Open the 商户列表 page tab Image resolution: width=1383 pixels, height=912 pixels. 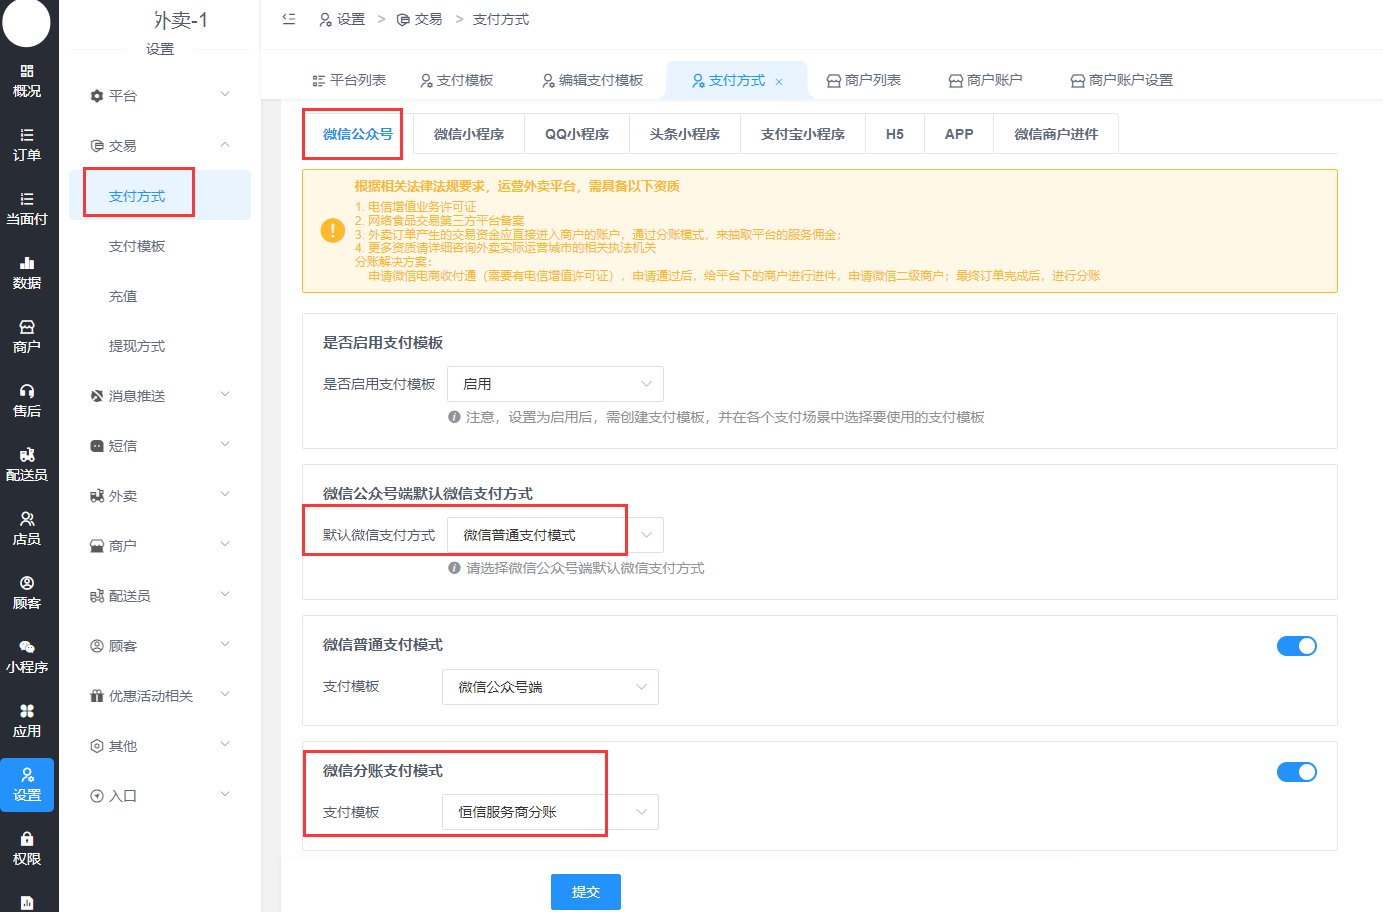[x=864, y=80]
